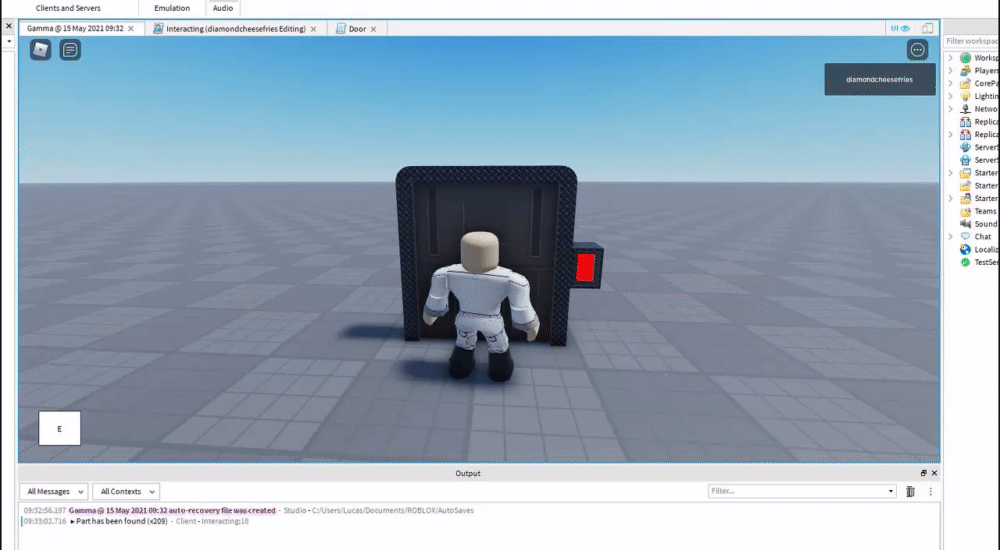Select diamondcheesefries in the player list

(879, 80)
